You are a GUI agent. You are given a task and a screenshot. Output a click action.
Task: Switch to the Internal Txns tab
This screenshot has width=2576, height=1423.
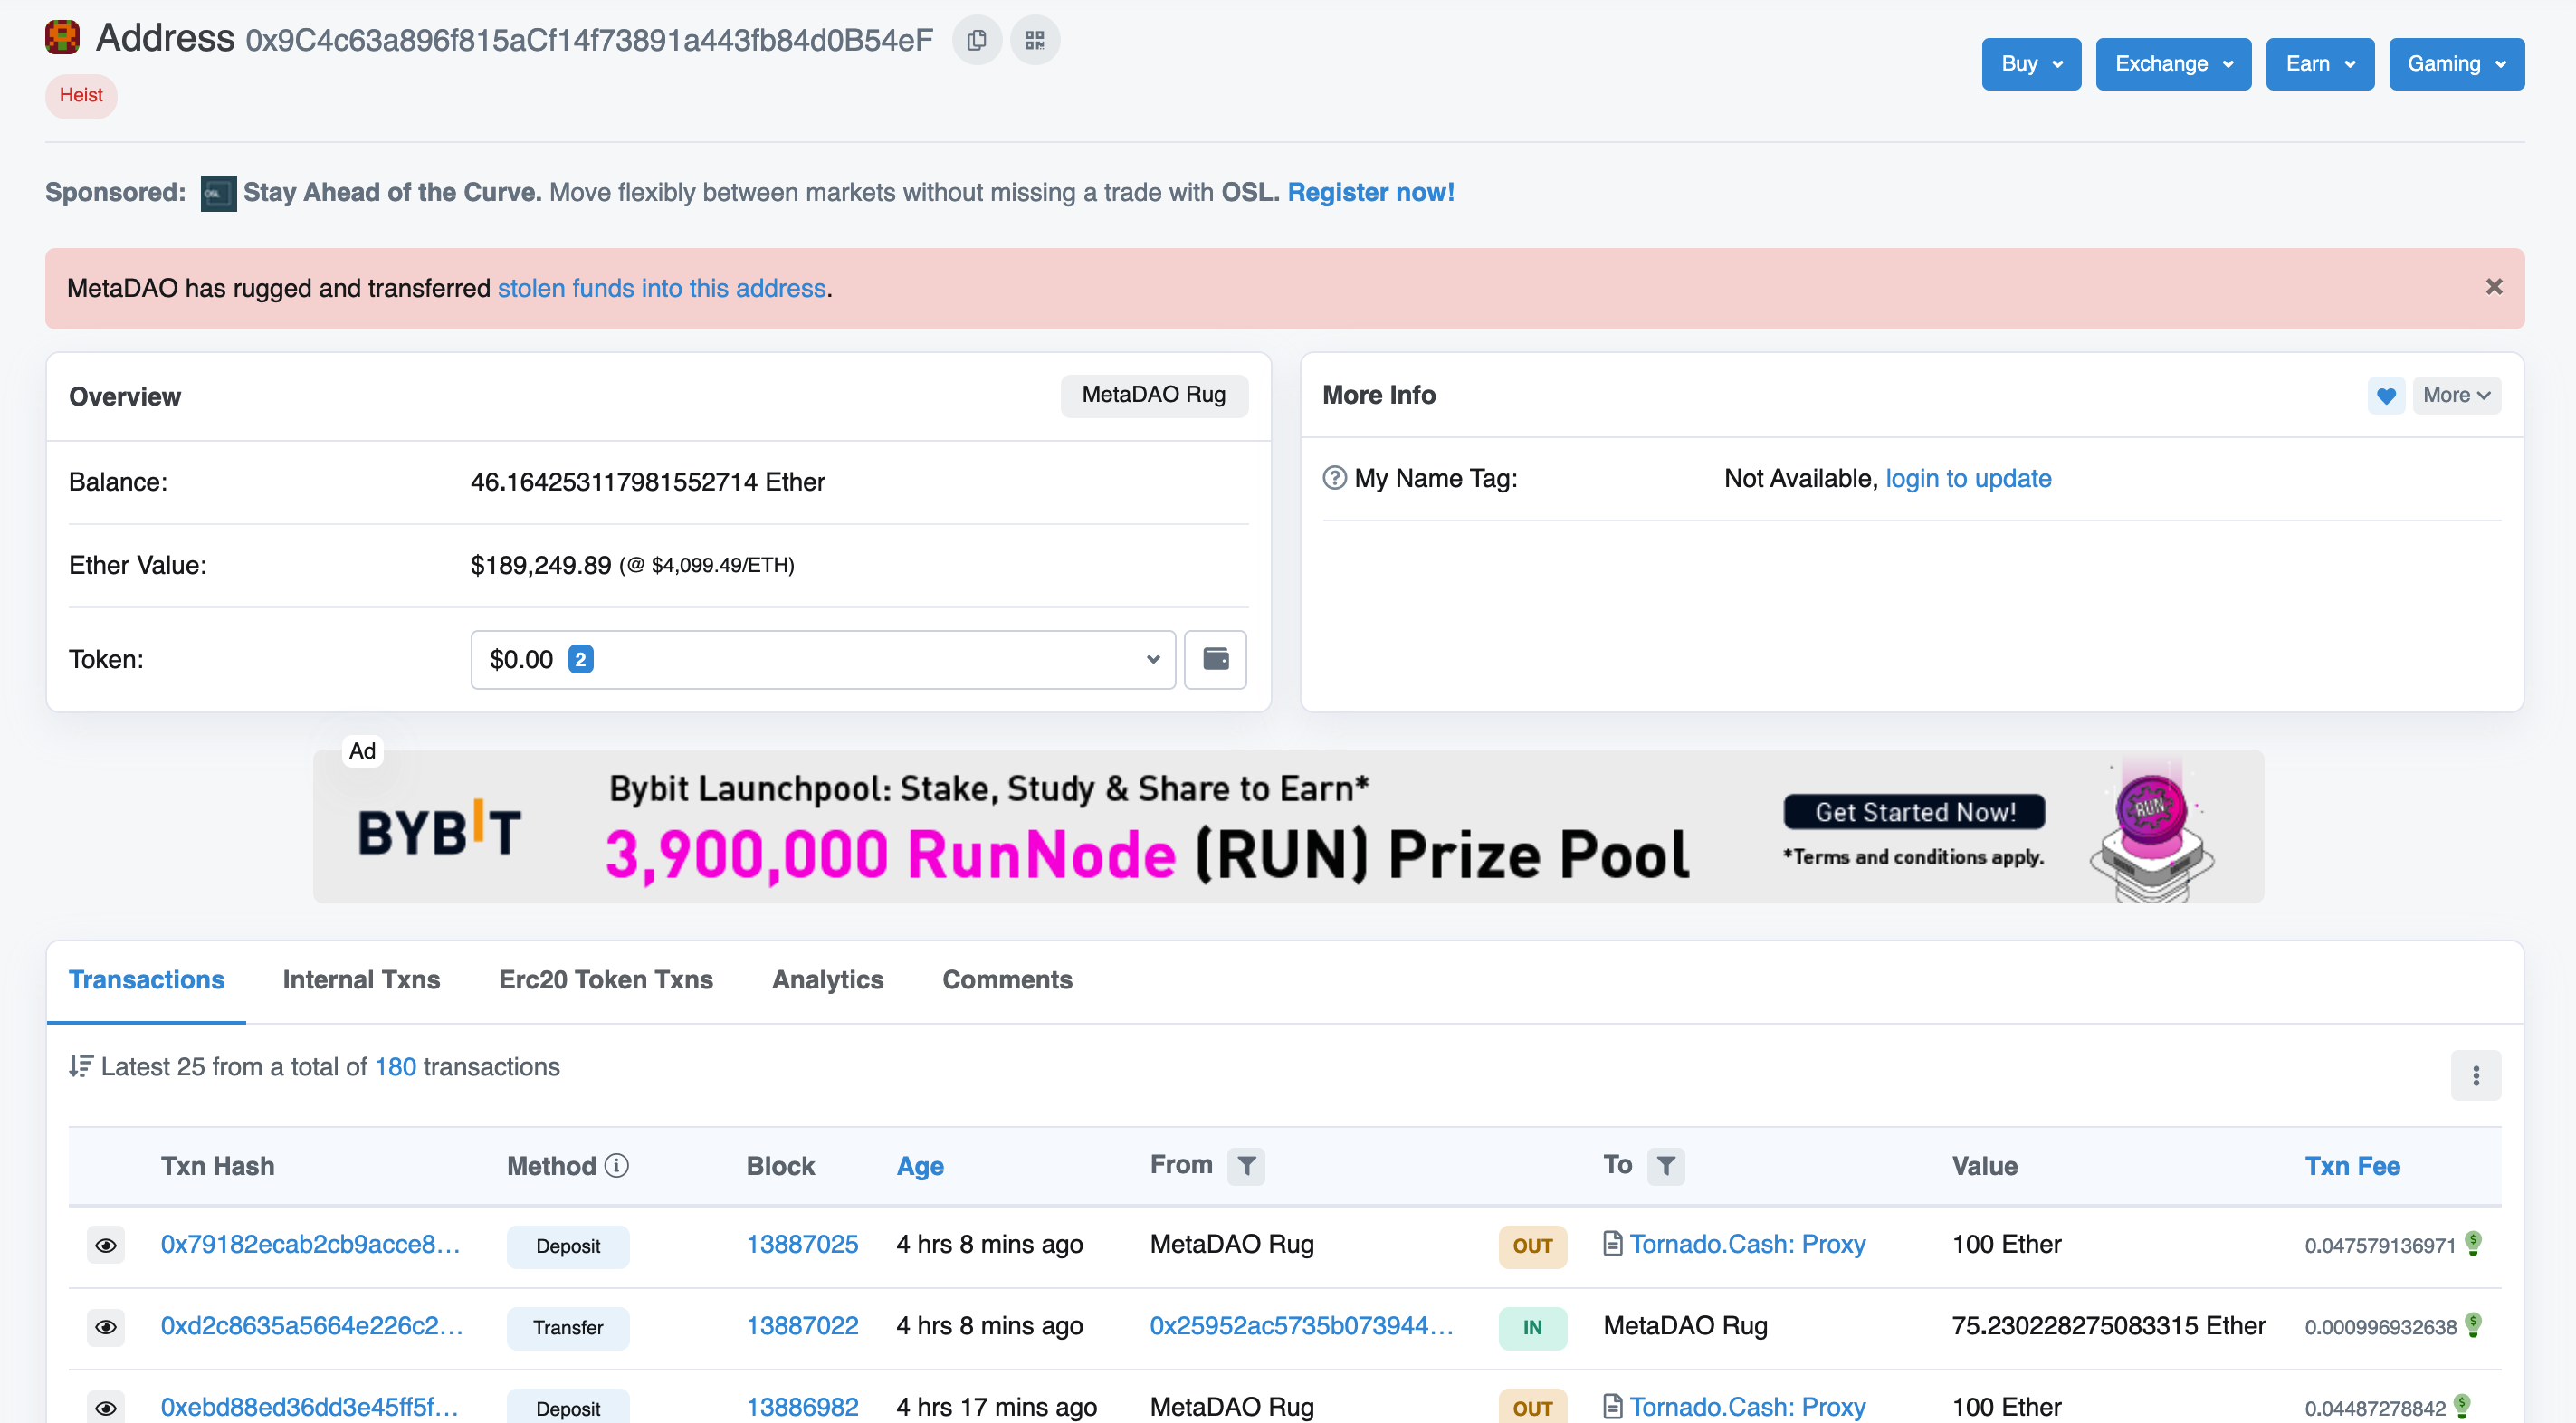[x=361, y=980]
